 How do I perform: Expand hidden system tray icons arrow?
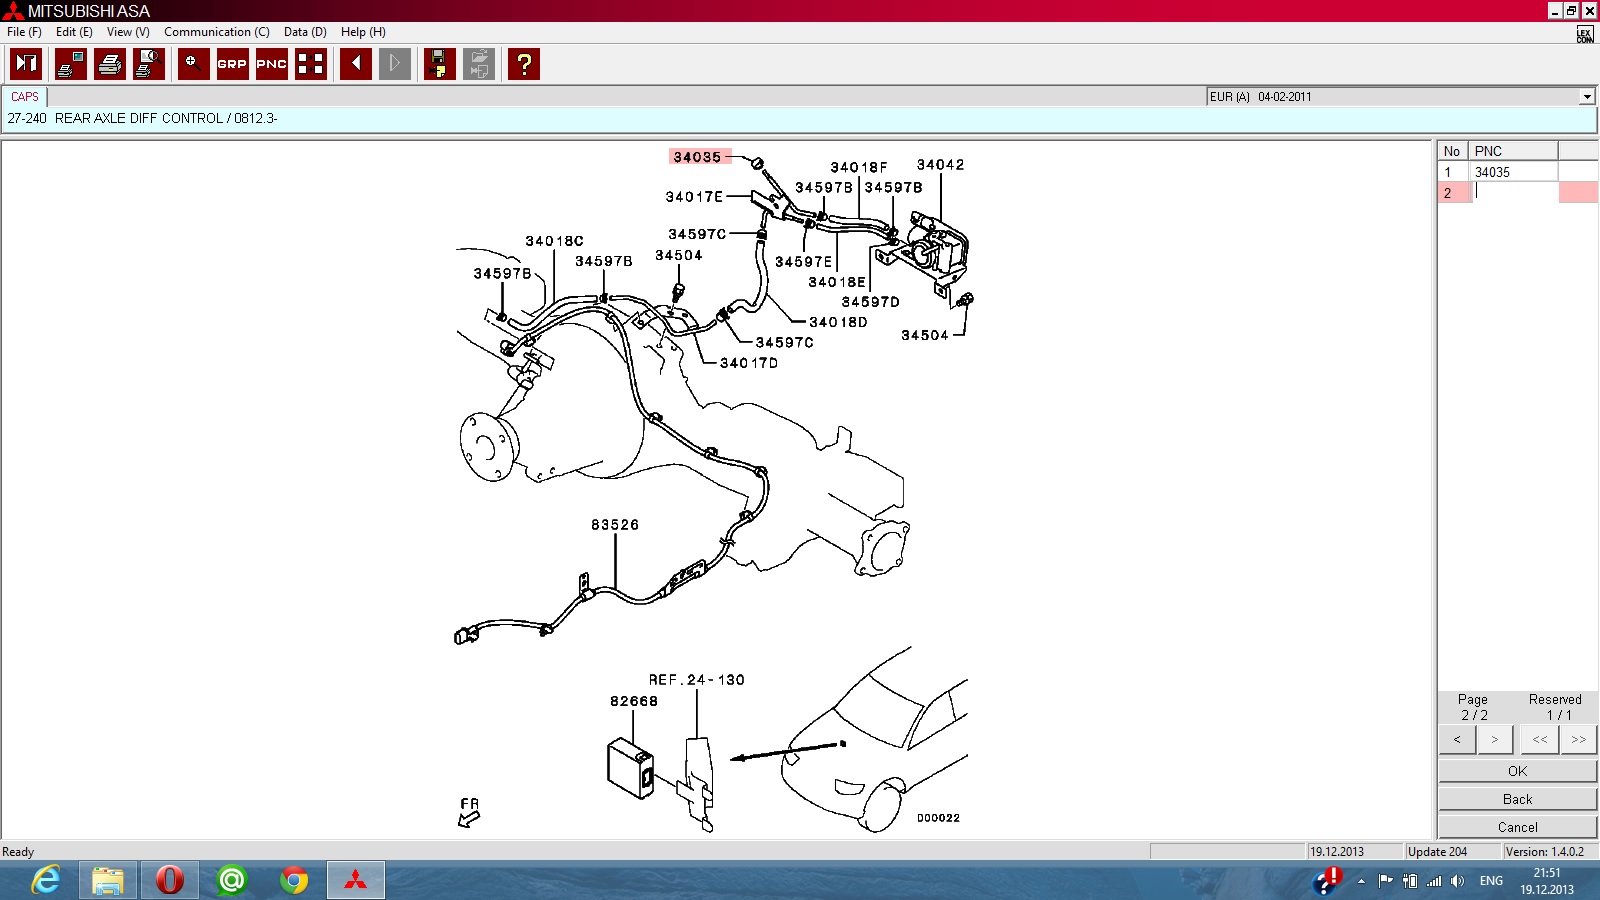tap(1361, 881)
